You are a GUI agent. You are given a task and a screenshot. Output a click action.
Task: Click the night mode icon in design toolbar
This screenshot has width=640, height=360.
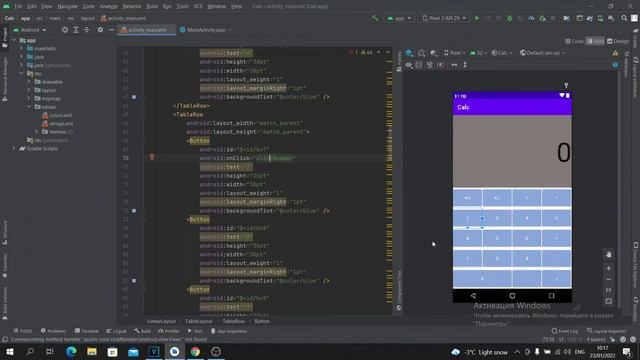(433, 53)
